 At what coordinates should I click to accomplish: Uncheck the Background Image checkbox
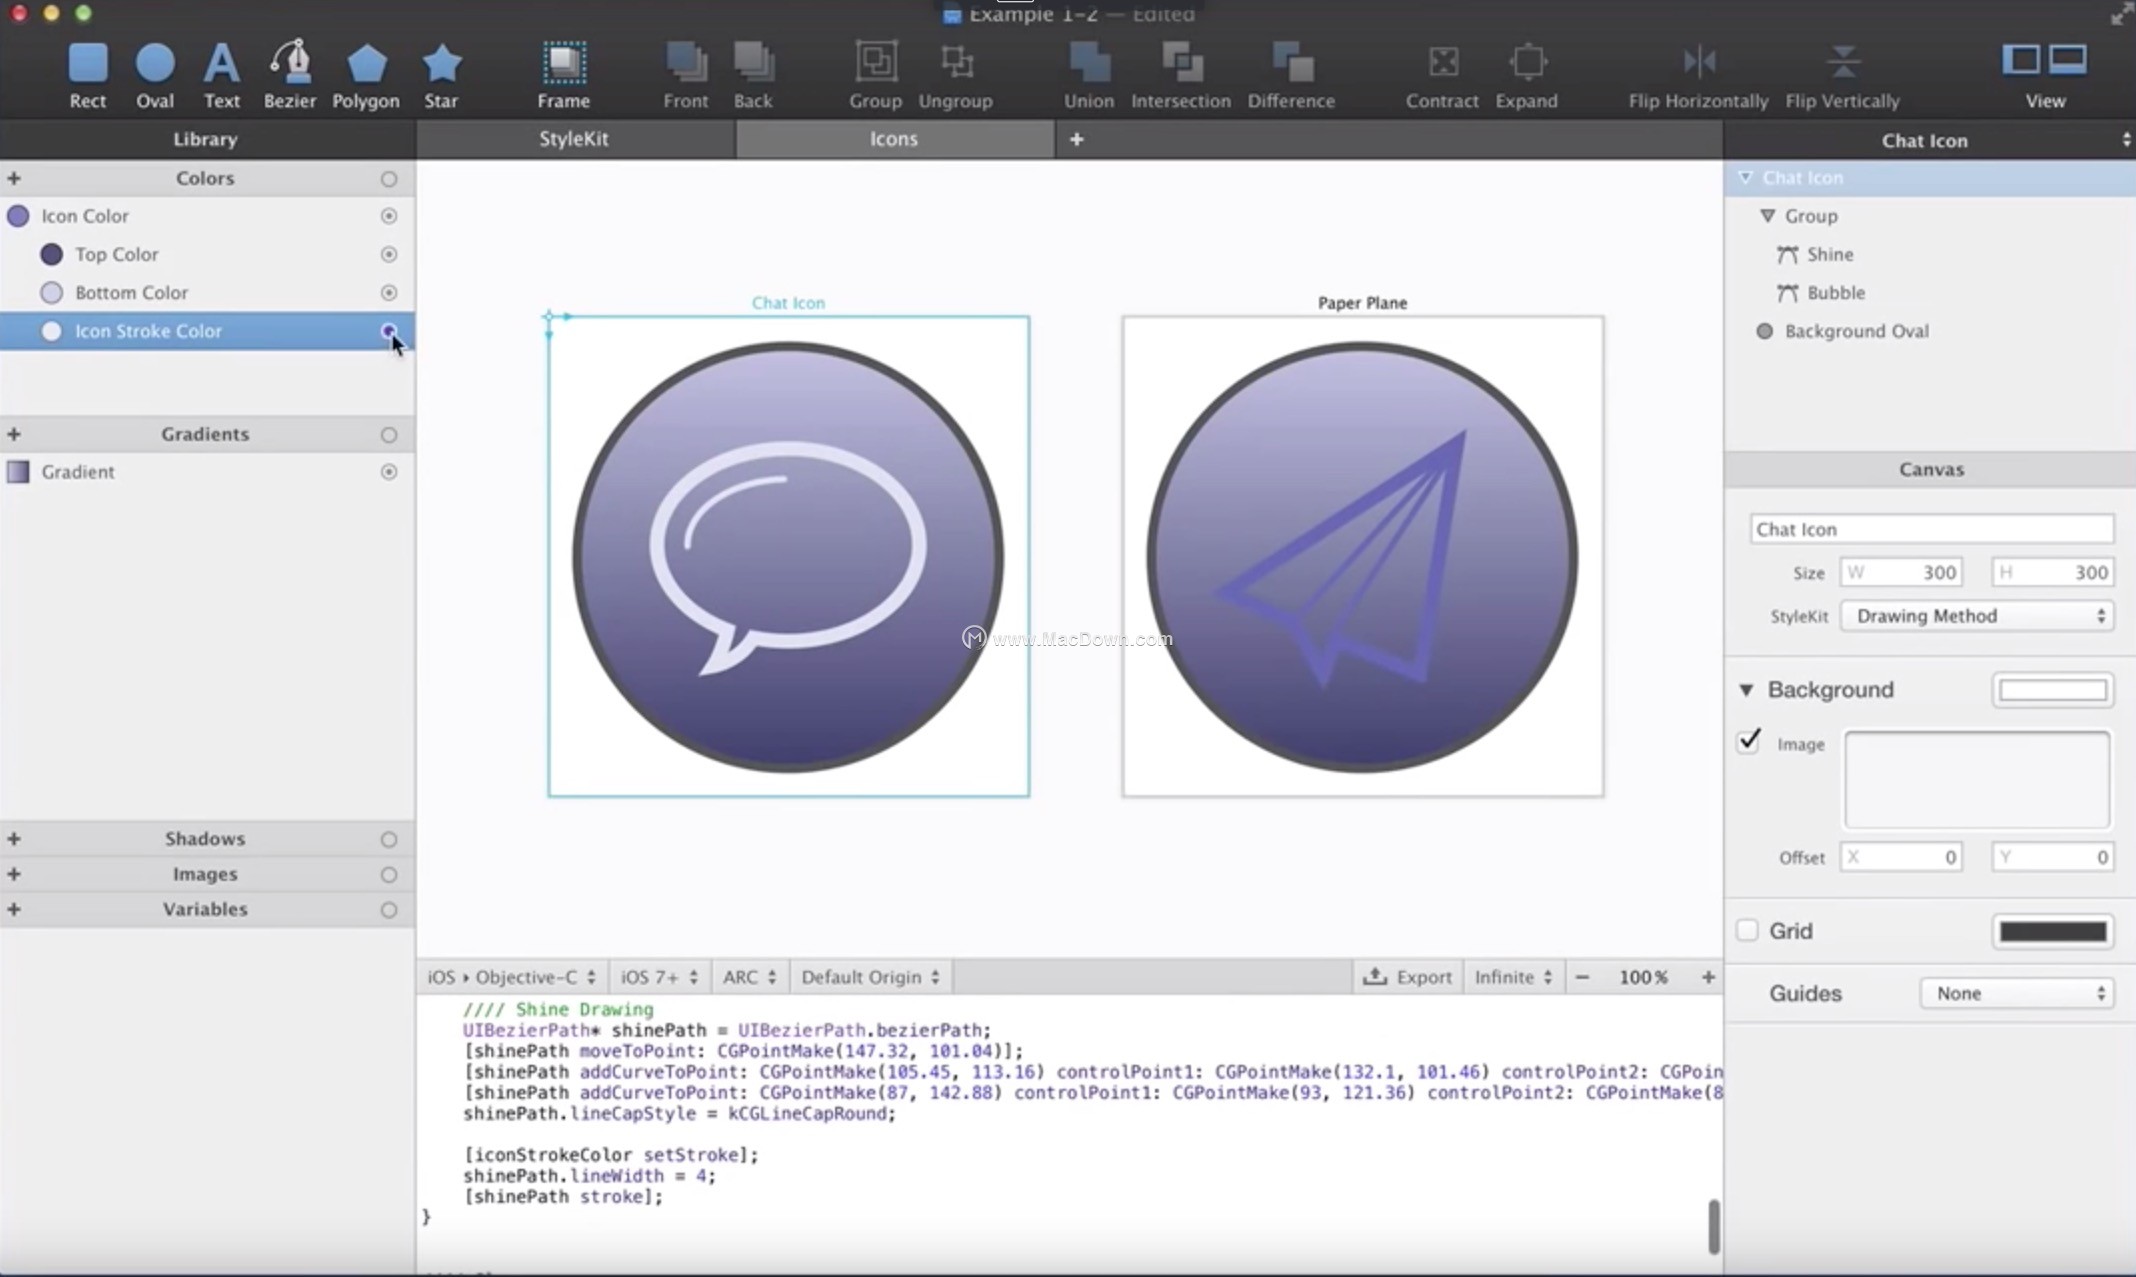(x=1748, y=741)
